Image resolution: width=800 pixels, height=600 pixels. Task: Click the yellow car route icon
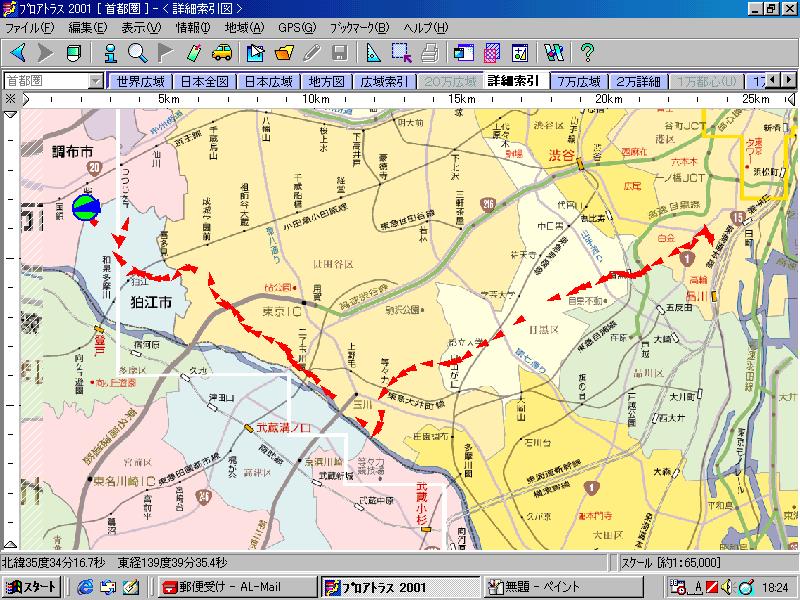click(222, 52)
